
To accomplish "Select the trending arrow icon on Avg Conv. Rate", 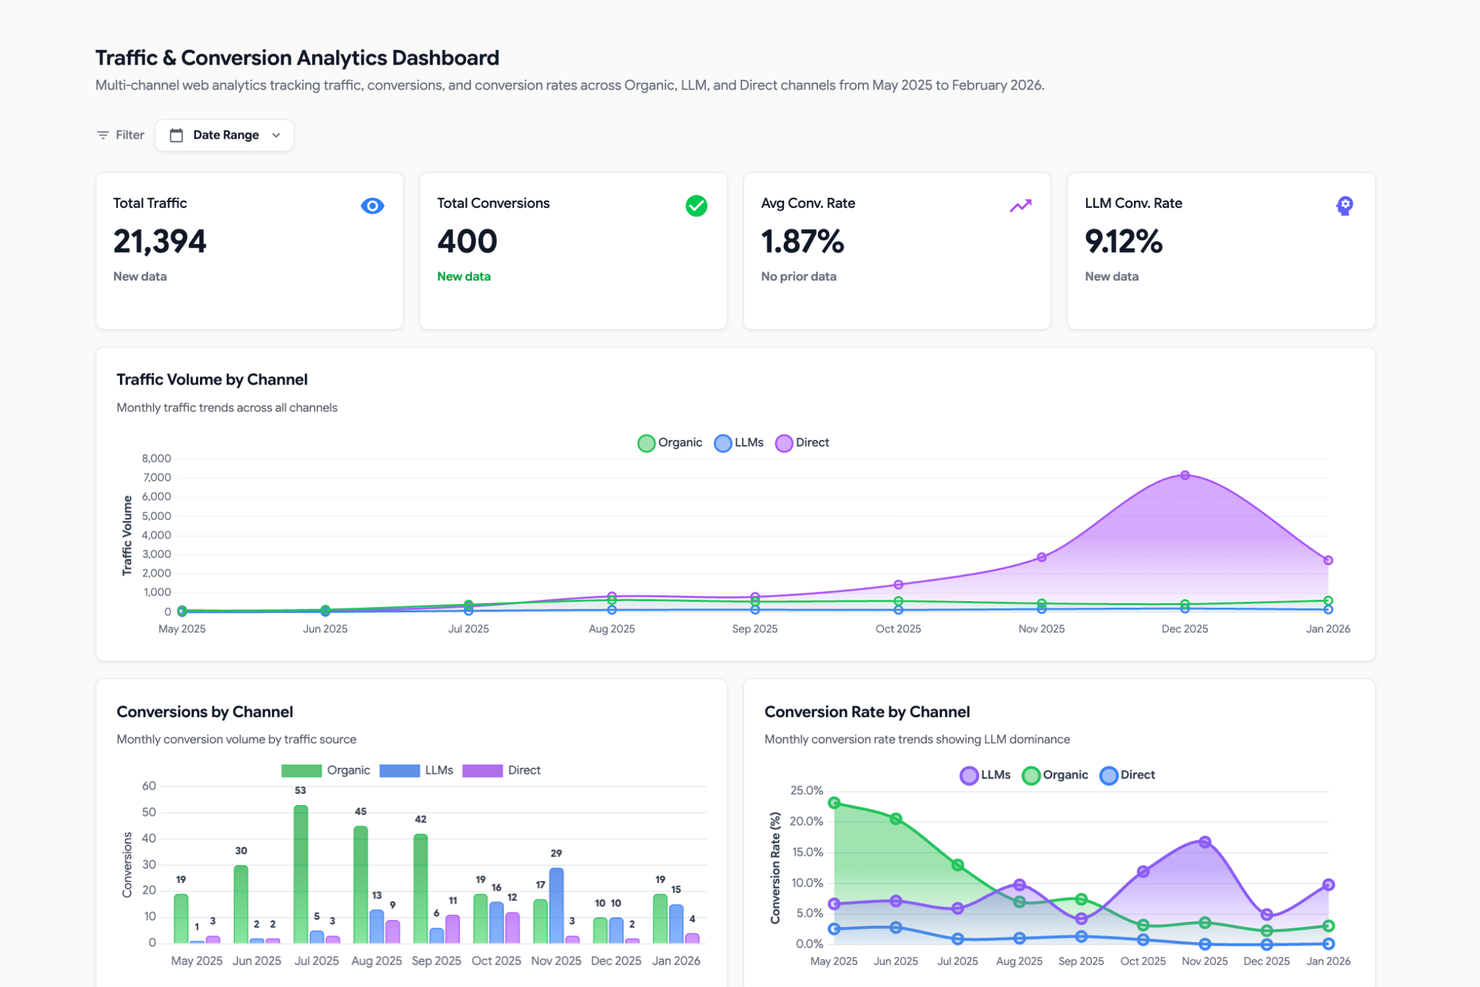I will coord(1020,205).
